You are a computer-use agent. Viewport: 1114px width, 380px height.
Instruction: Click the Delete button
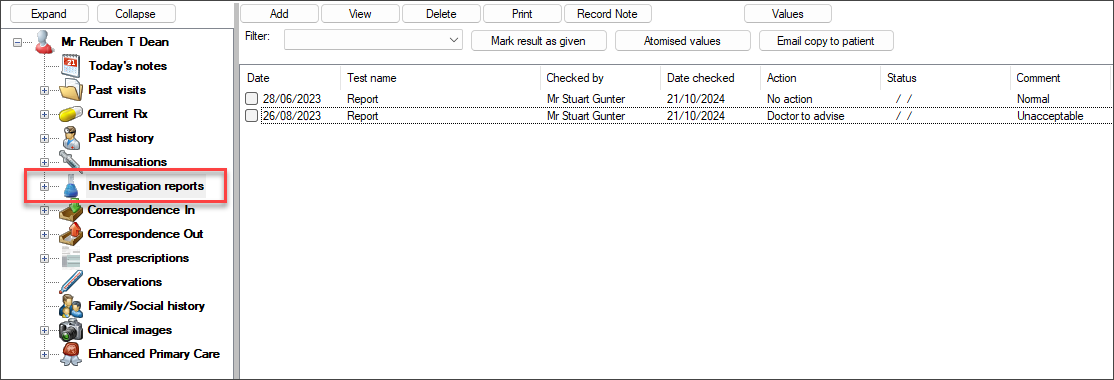441,13
